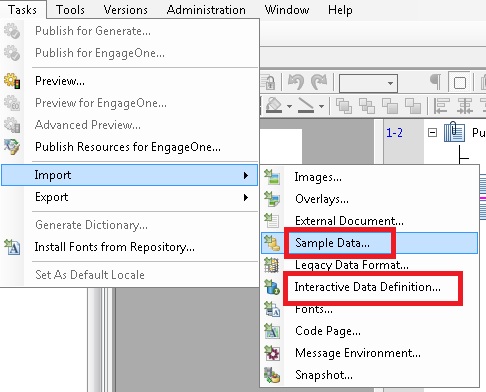The image size is (486, 392).
Task: Click the Message Environment icon
Action: point(272,353)
